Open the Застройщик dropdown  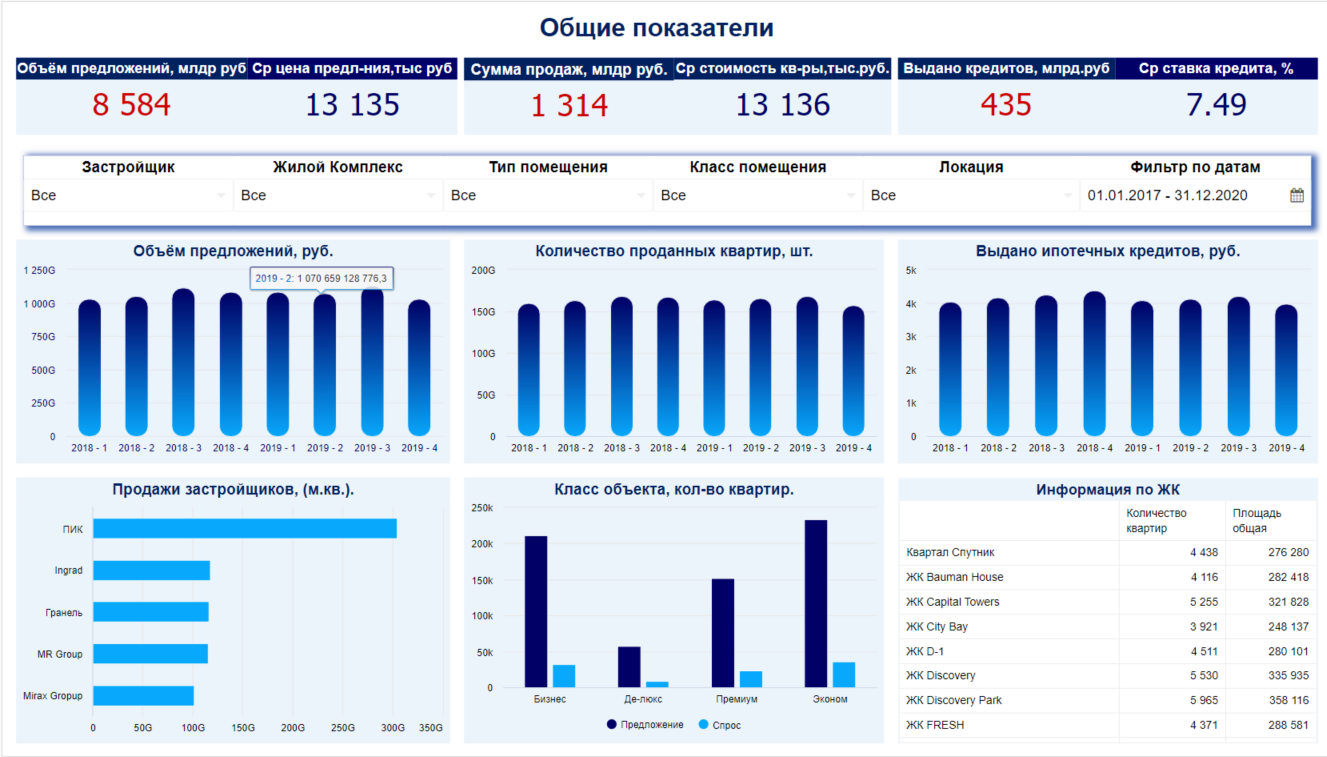coord(128,196)
